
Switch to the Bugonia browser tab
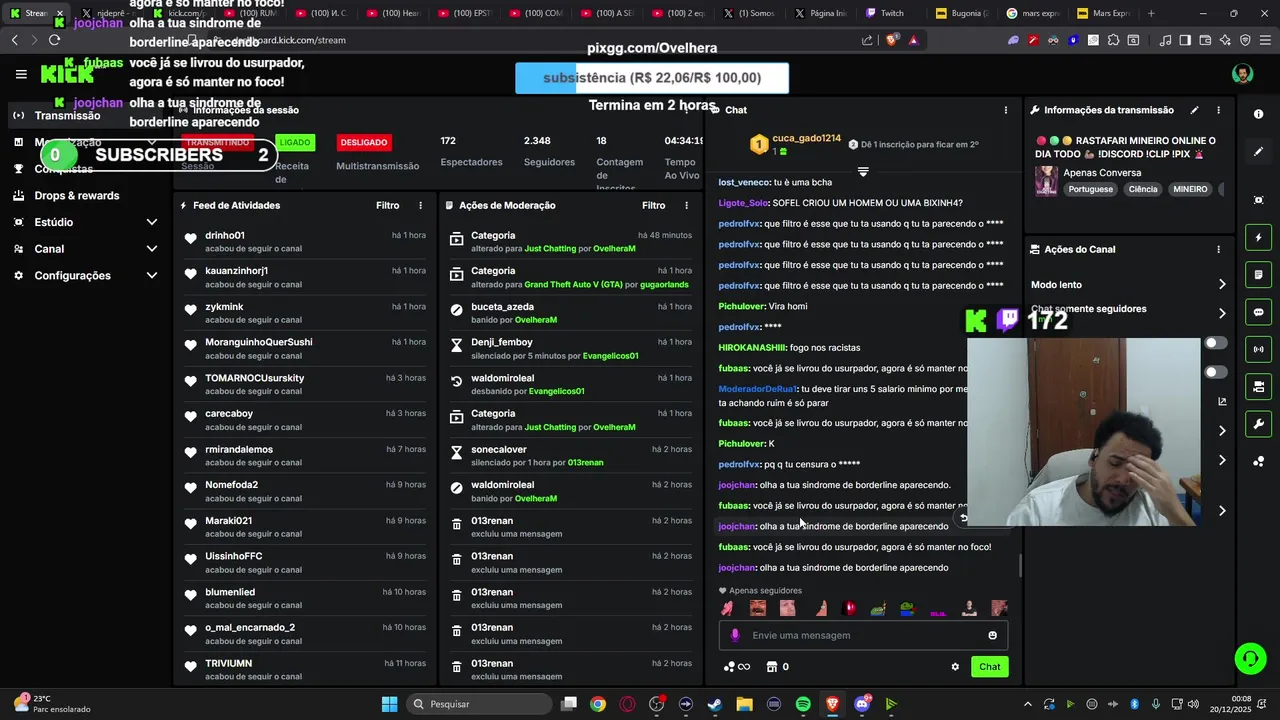[962, 13]
